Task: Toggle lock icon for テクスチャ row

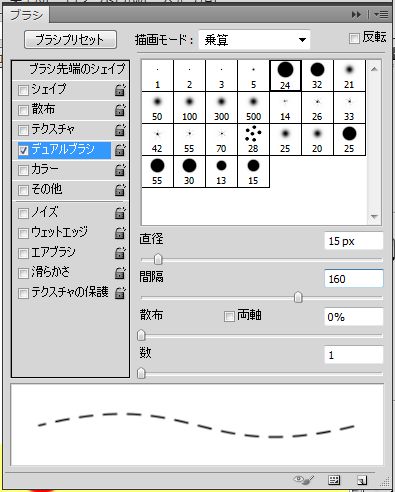Action: point(120,130)
